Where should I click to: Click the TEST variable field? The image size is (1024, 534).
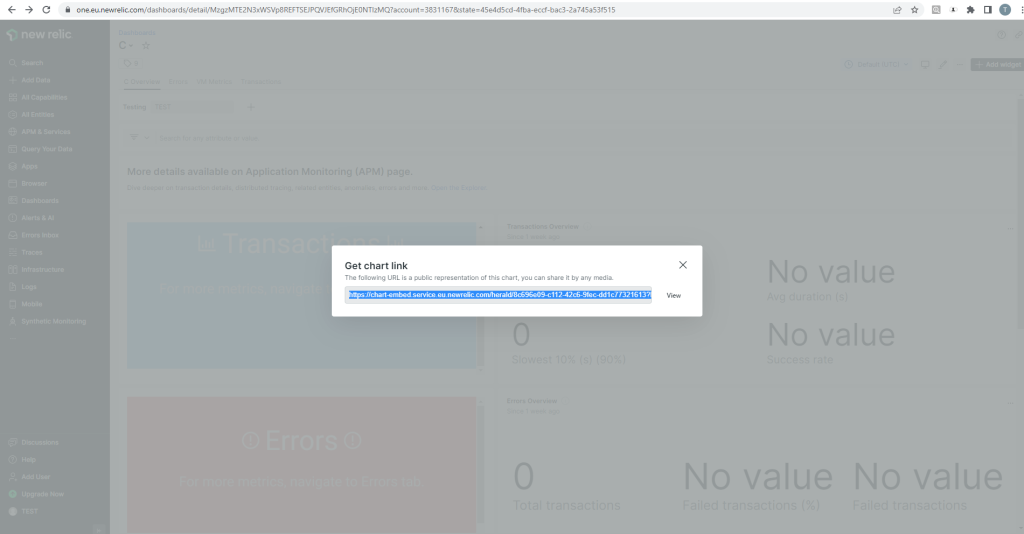tap(193, 107)
